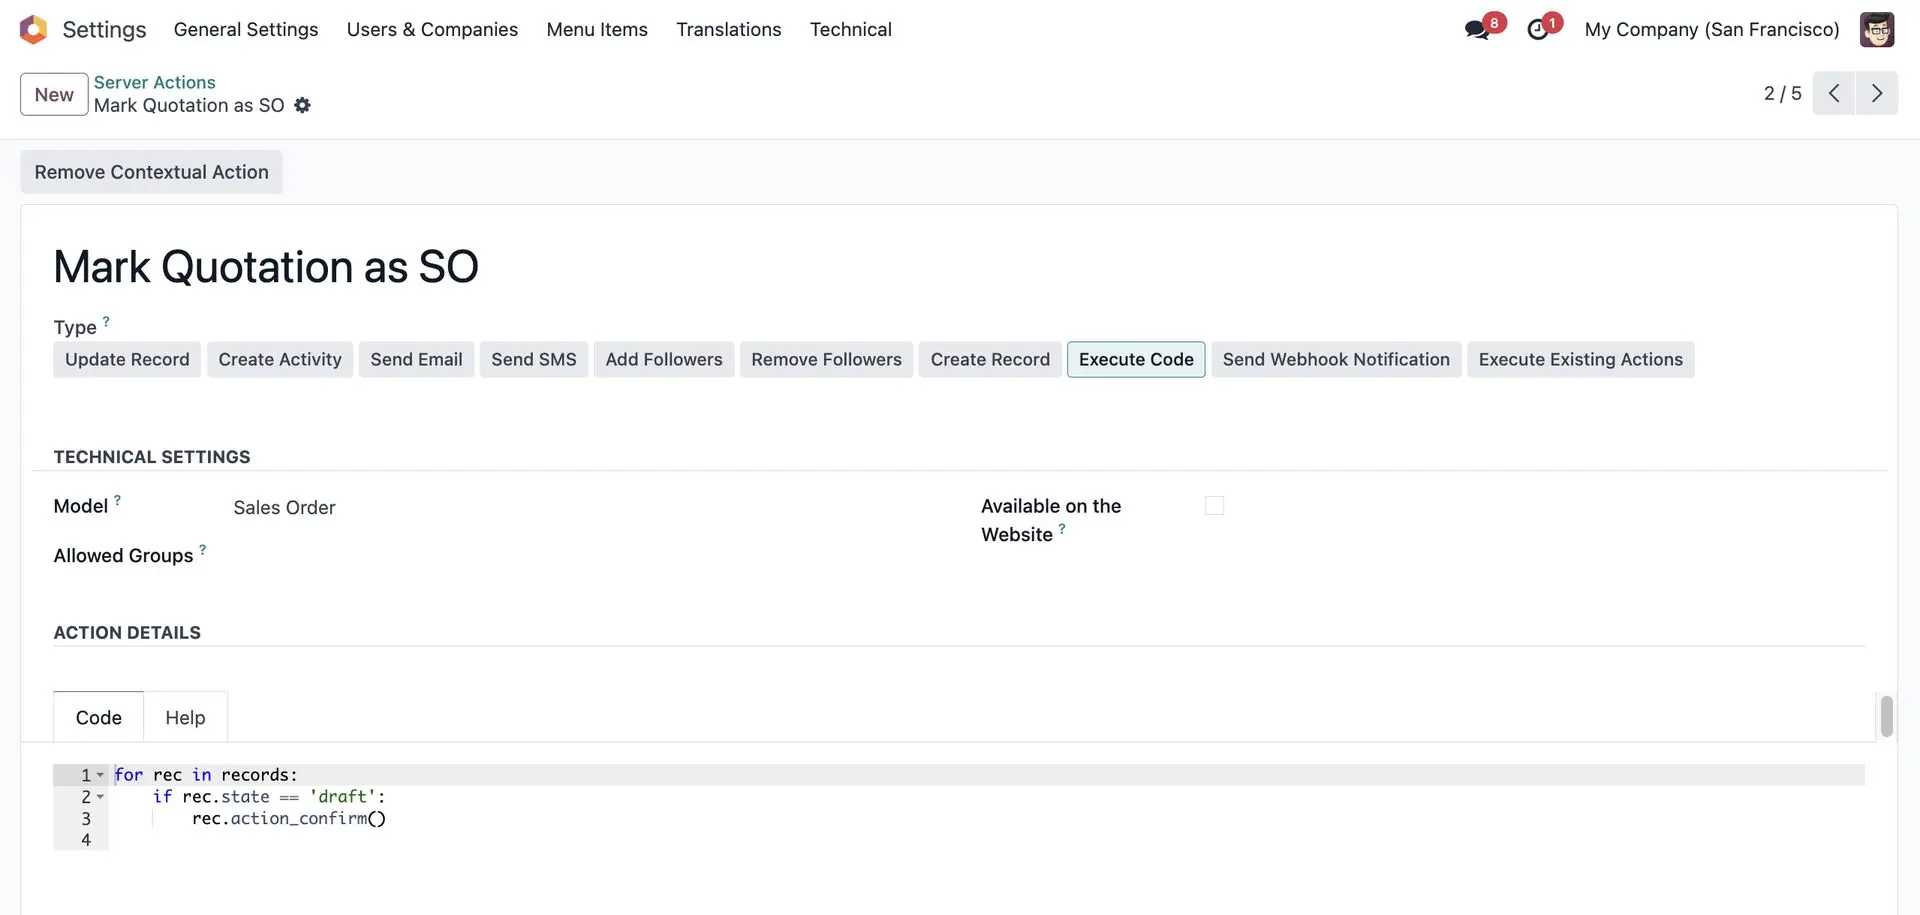This screenshot has height=915, width=1920.
Task: Open the gear actions menu
Action: (302, 105)
